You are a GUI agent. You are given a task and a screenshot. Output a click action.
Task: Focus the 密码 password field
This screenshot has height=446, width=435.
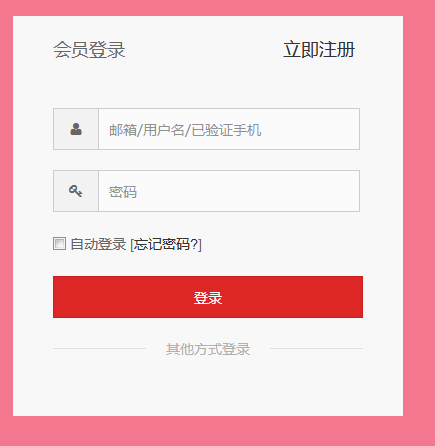coord(229,191)
